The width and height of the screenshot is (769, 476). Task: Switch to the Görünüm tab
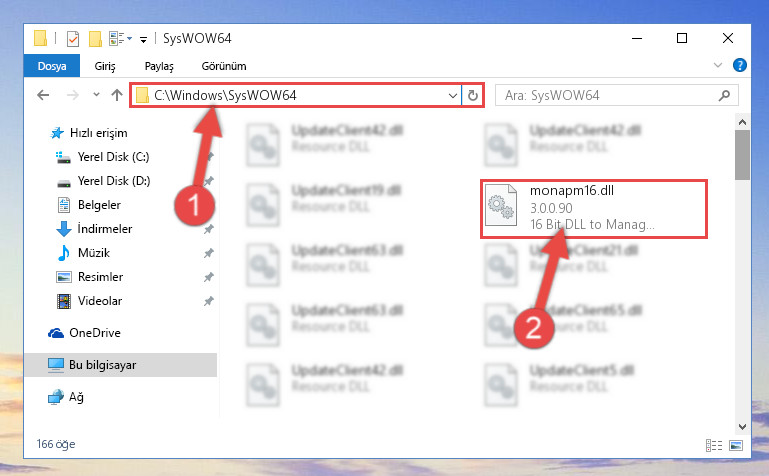(x=224, y=66)
